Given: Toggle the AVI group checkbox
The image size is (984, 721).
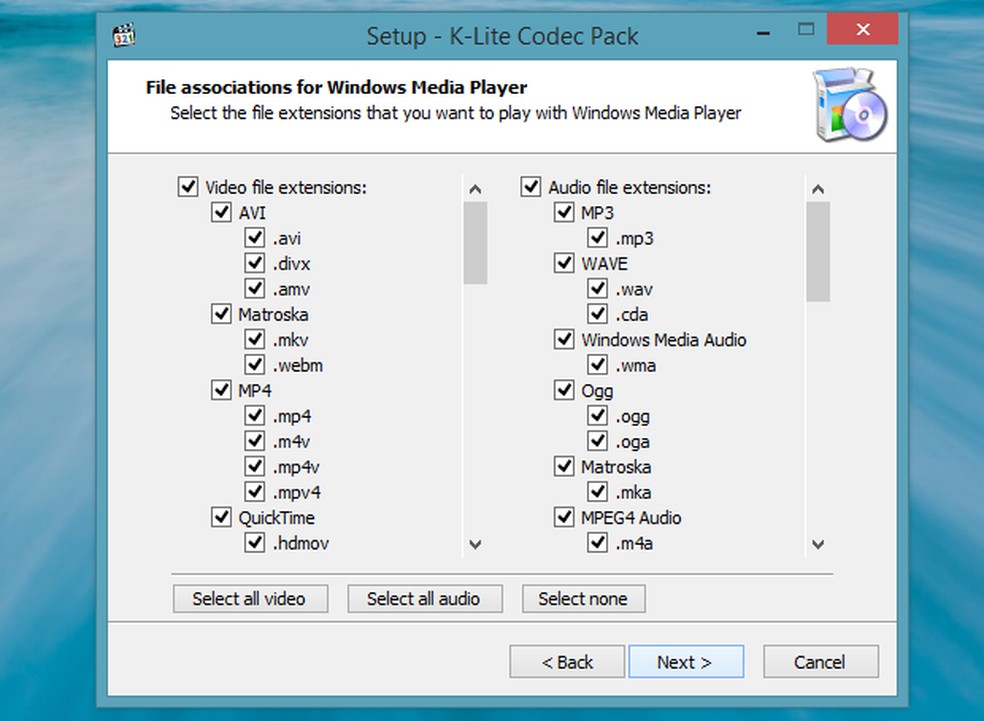Looking at the screenshot, I should [x=221, y=212].
